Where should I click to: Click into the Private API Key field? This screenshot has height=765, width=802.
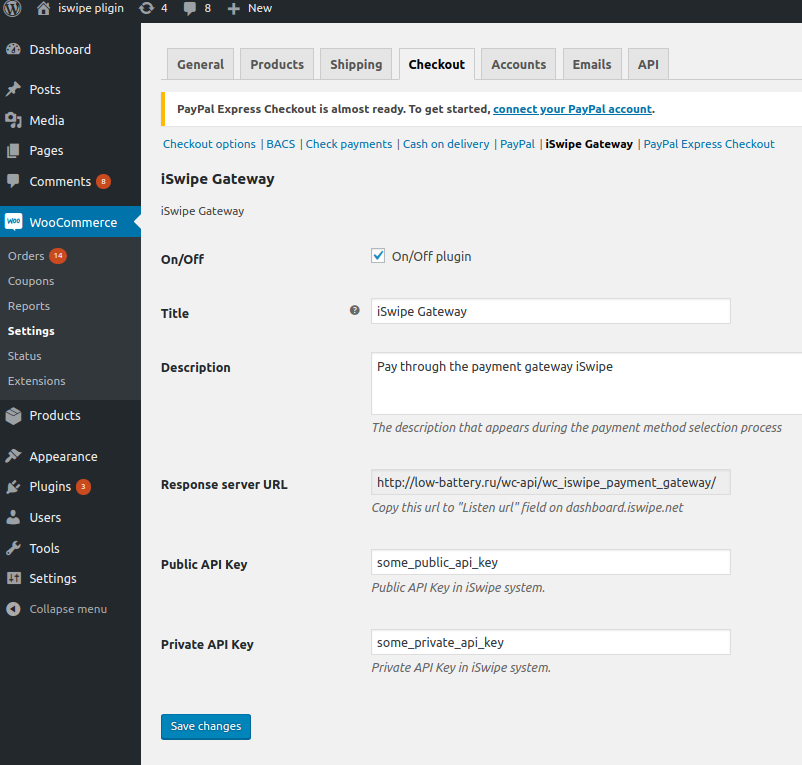click(x=551, y=642)
